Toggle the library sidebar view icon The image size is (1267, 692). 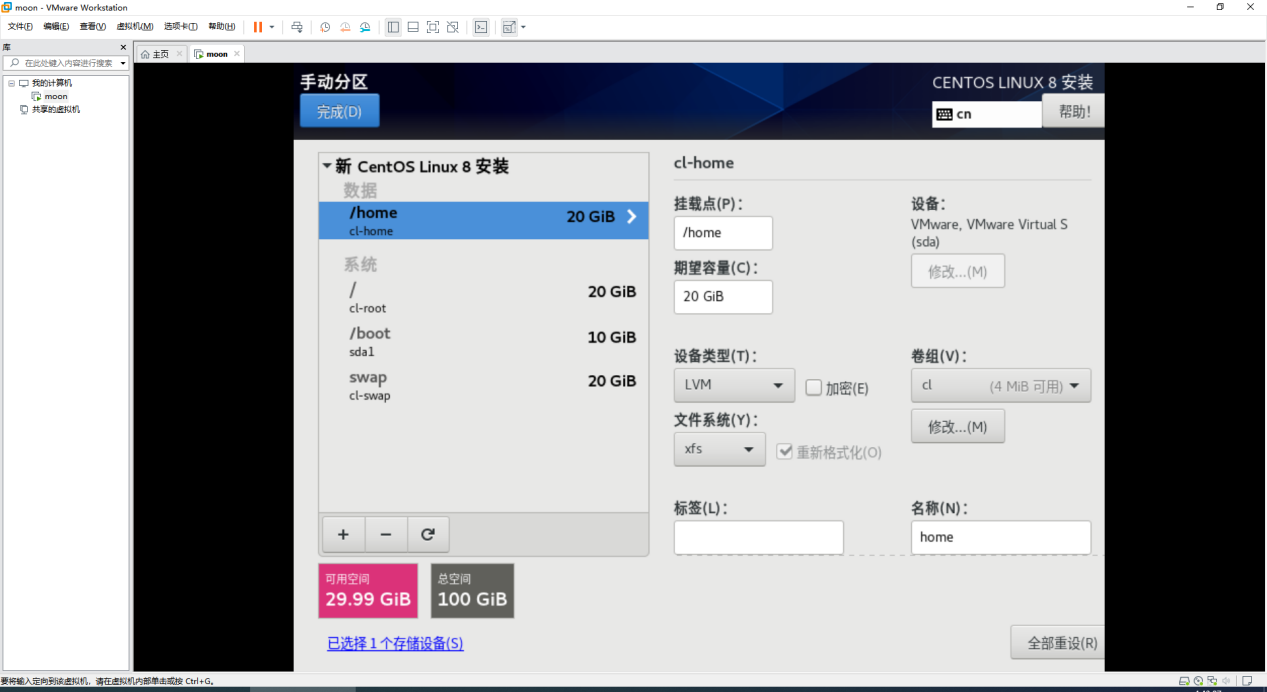coord(393,27)
